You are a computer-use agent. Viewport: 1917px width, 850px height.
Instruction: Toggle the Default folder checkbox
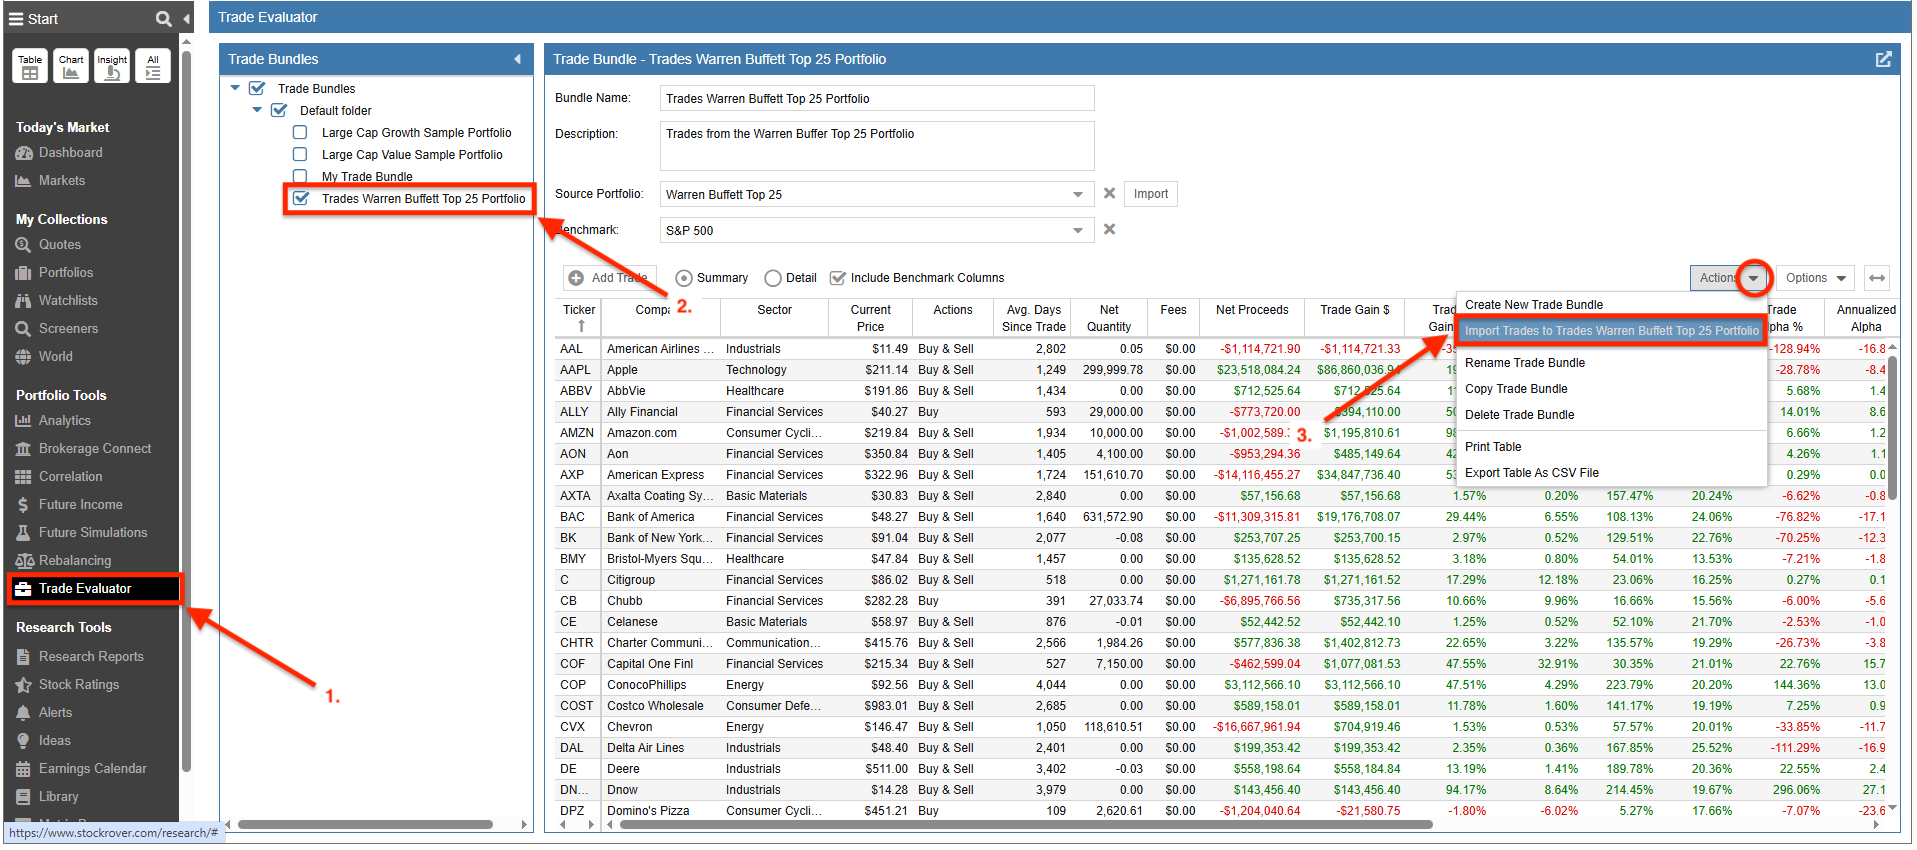279,110
